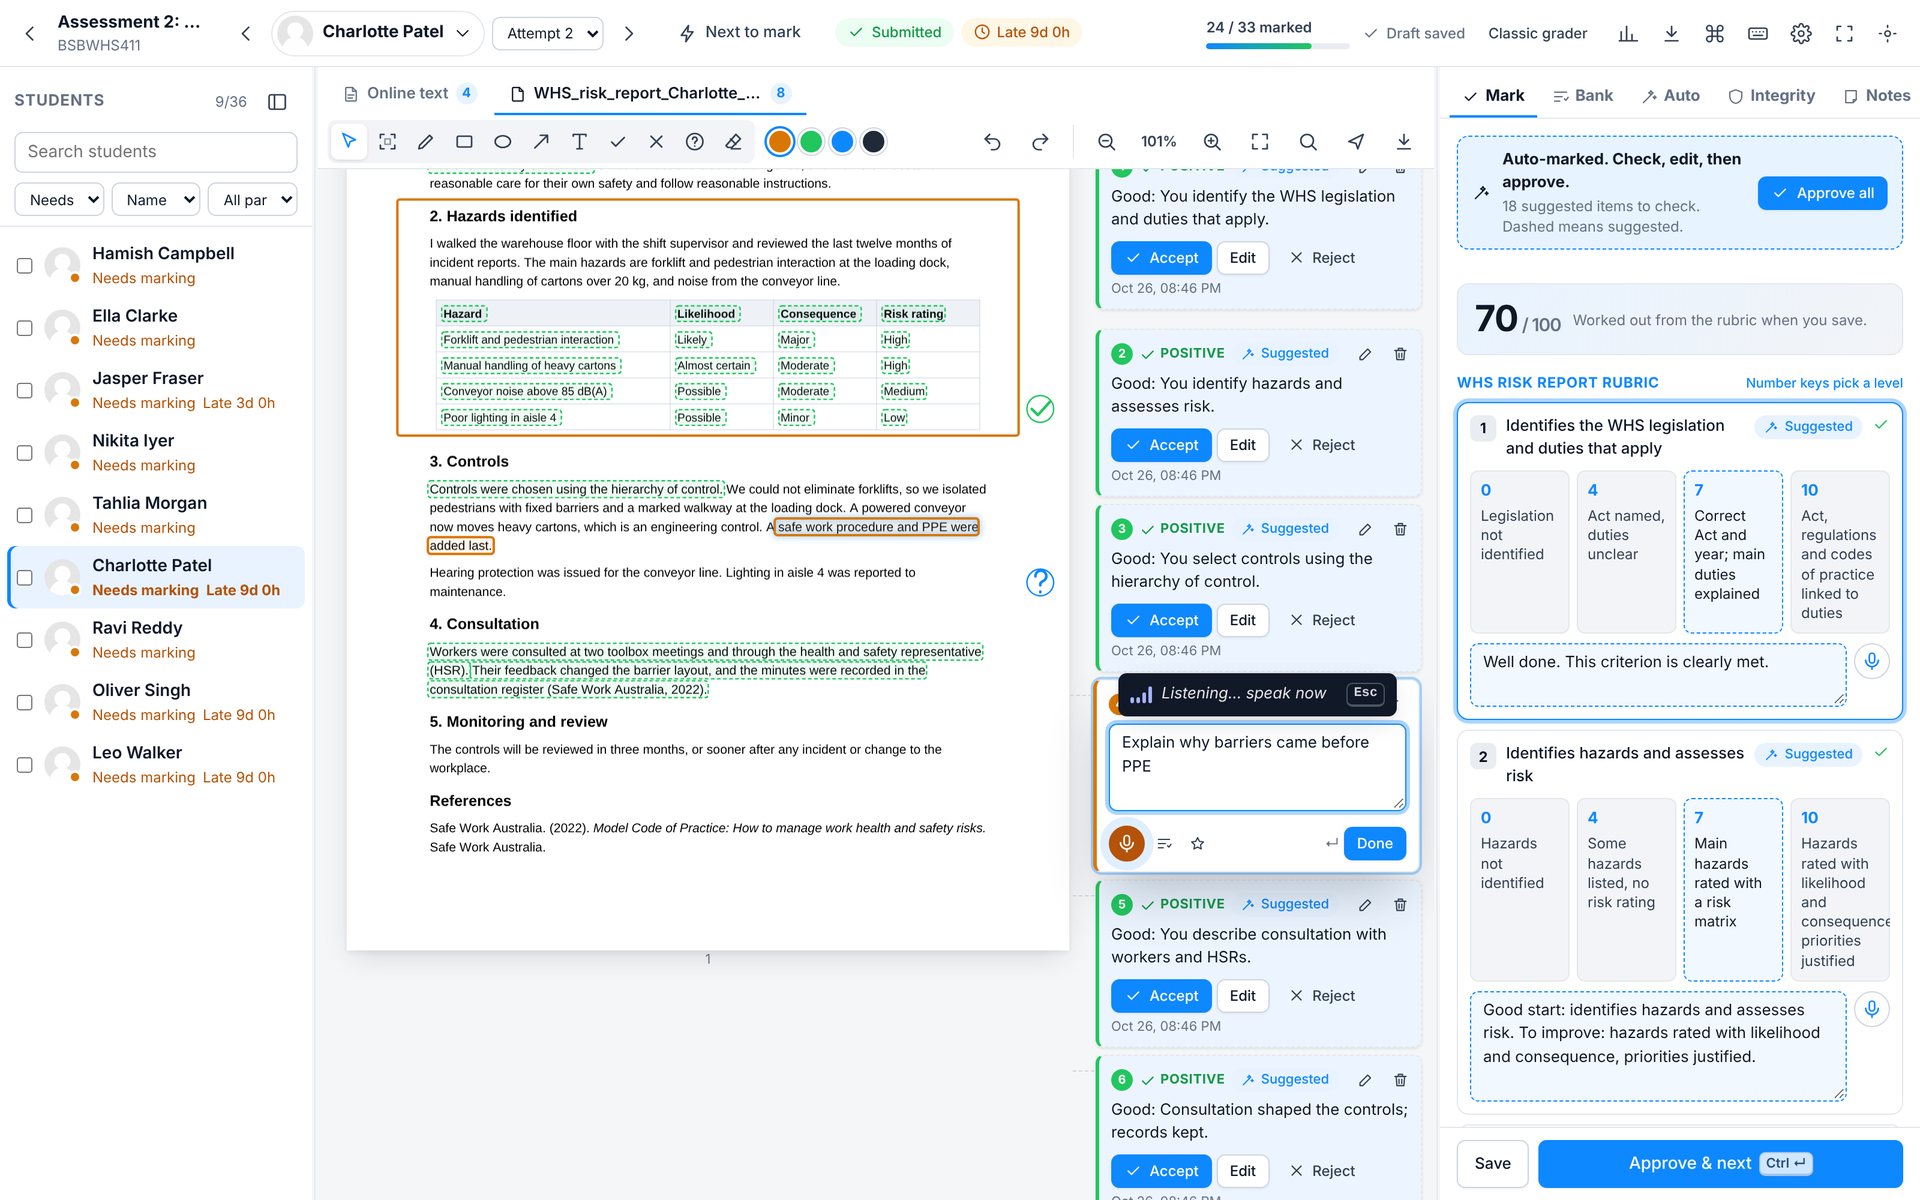Click the Search students field
The image size is (1920, 1200).
[x=156, y=152]
